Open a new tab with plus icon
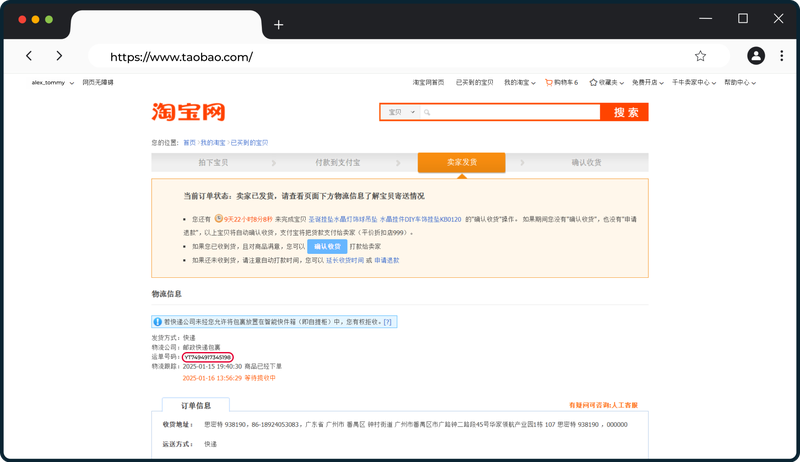Image resolution: width=800 pixels, height=462 pixels. pos(278,24)
